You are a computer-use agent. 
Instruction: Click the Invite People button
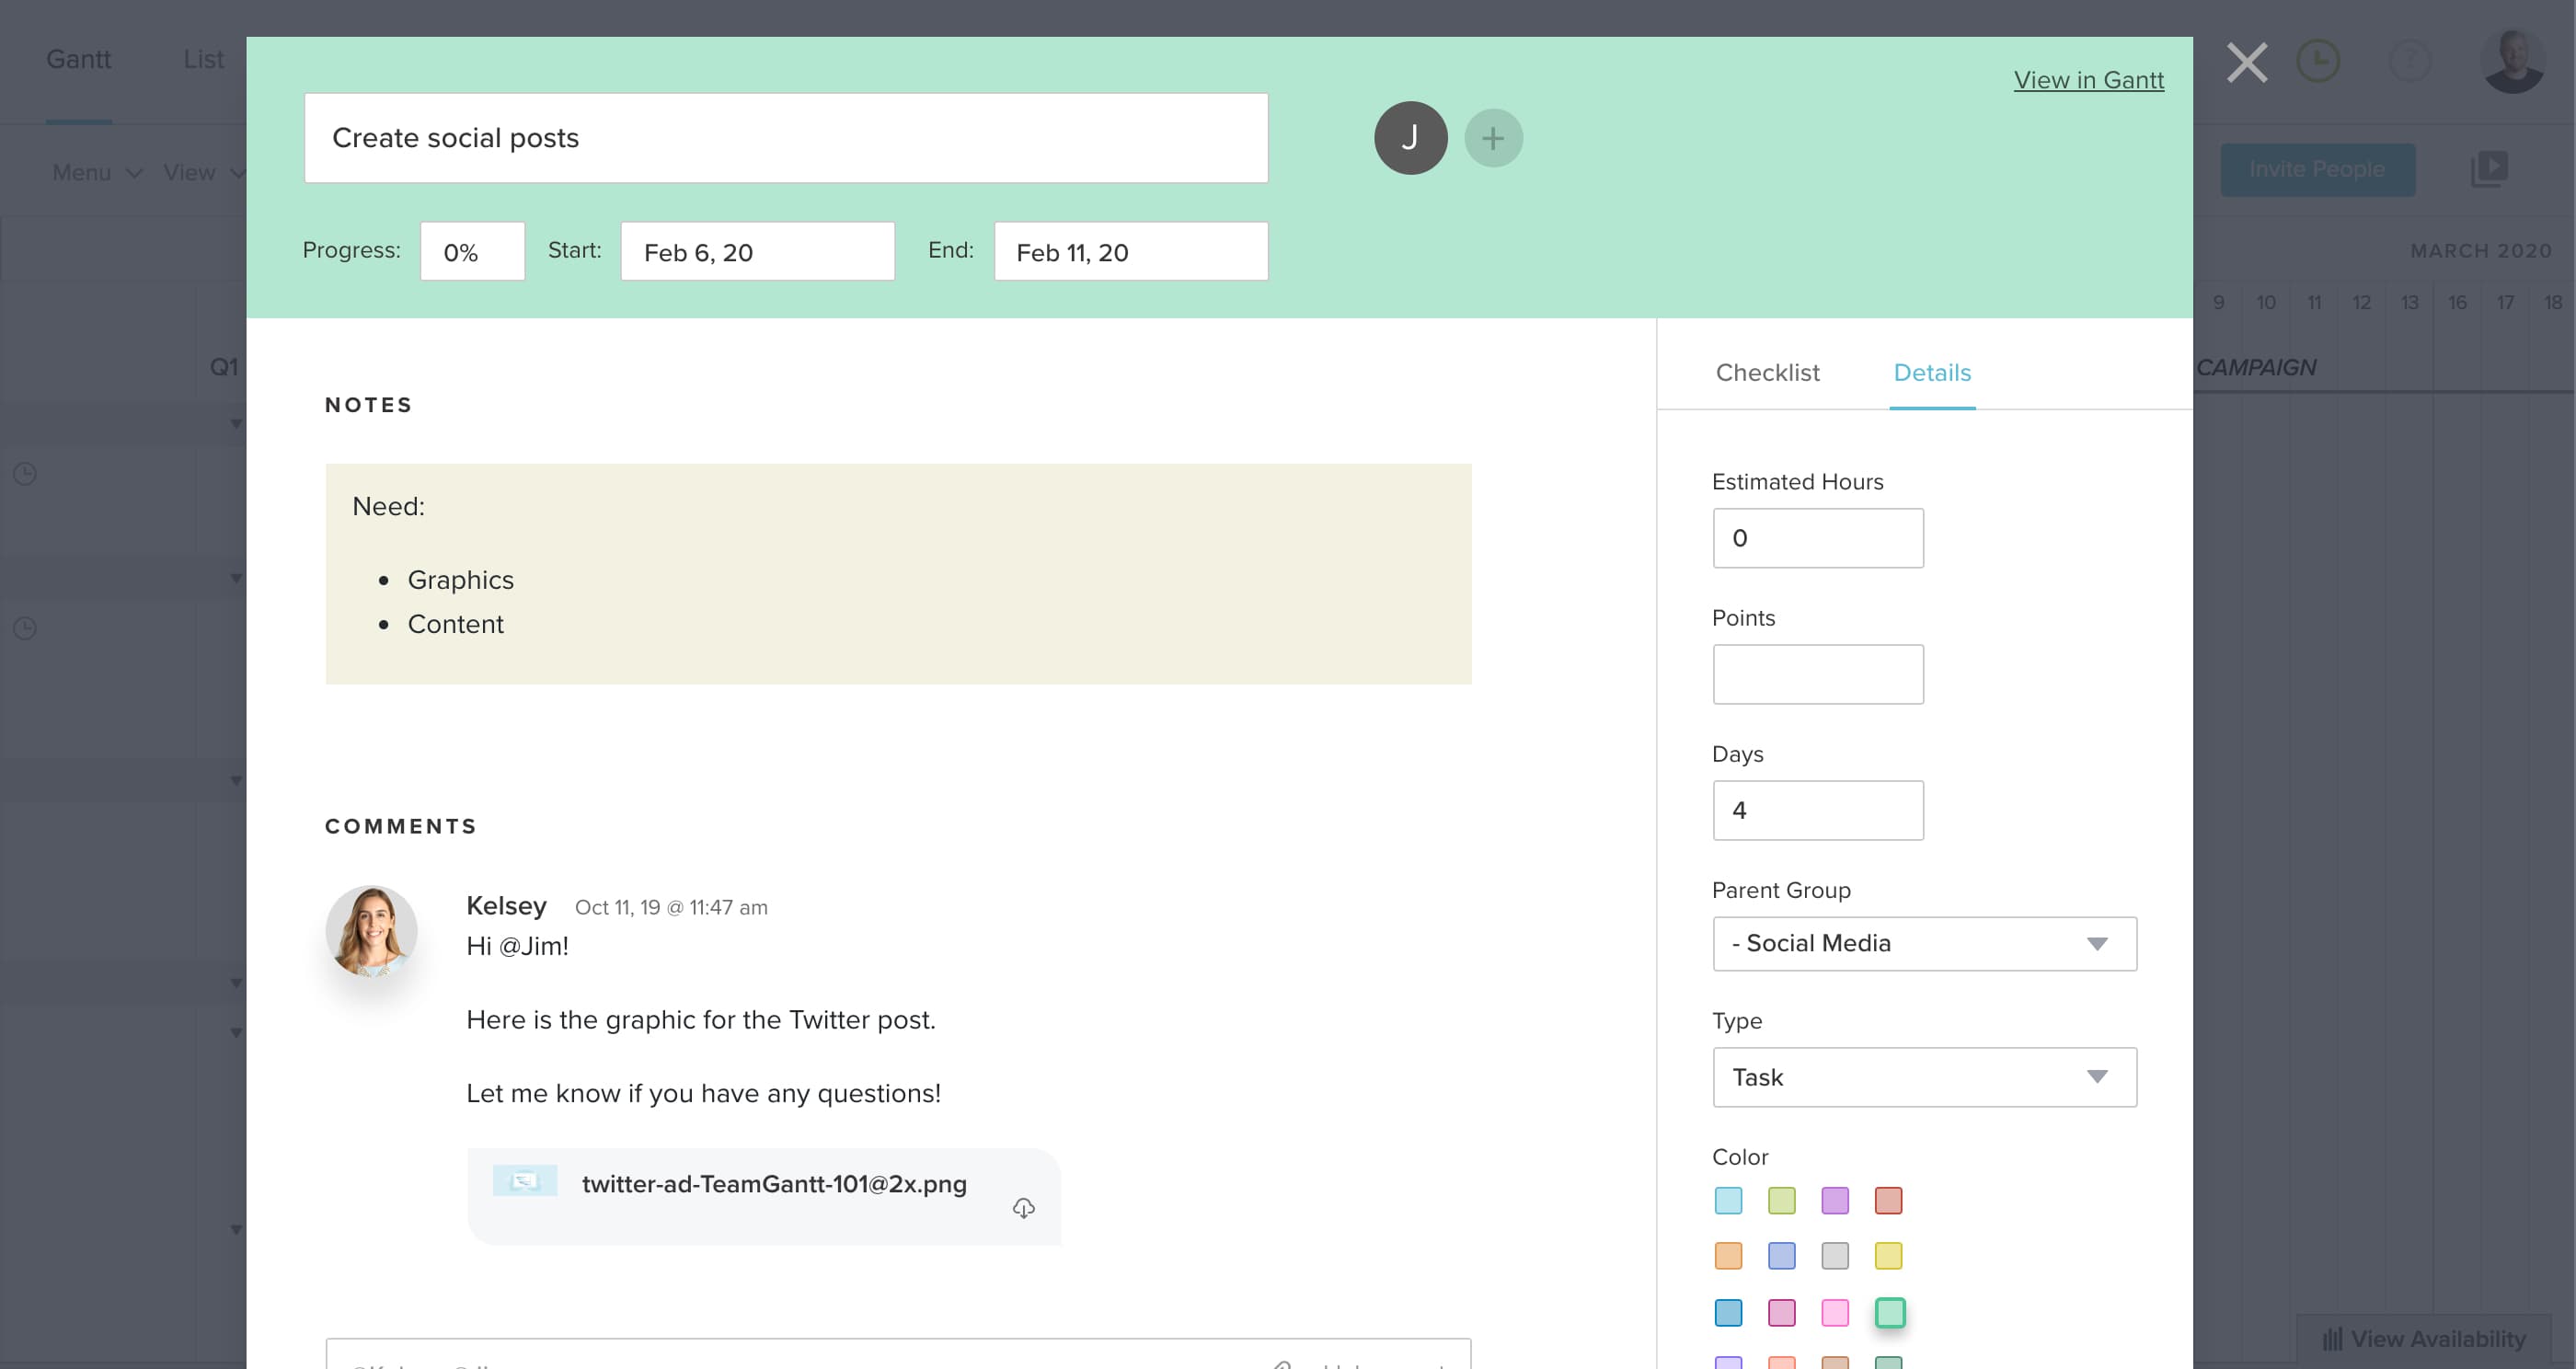point(2317,169)
